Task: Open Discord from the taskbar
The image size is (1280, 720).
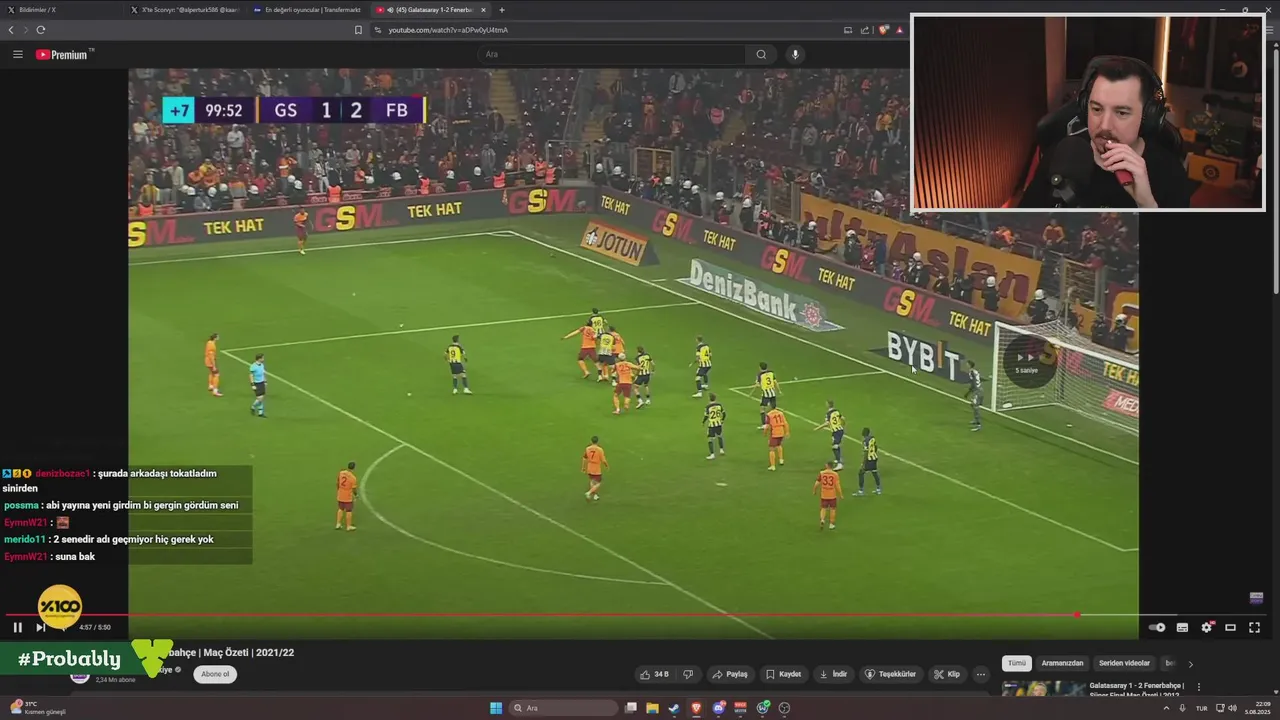Action: coord(718,708)
